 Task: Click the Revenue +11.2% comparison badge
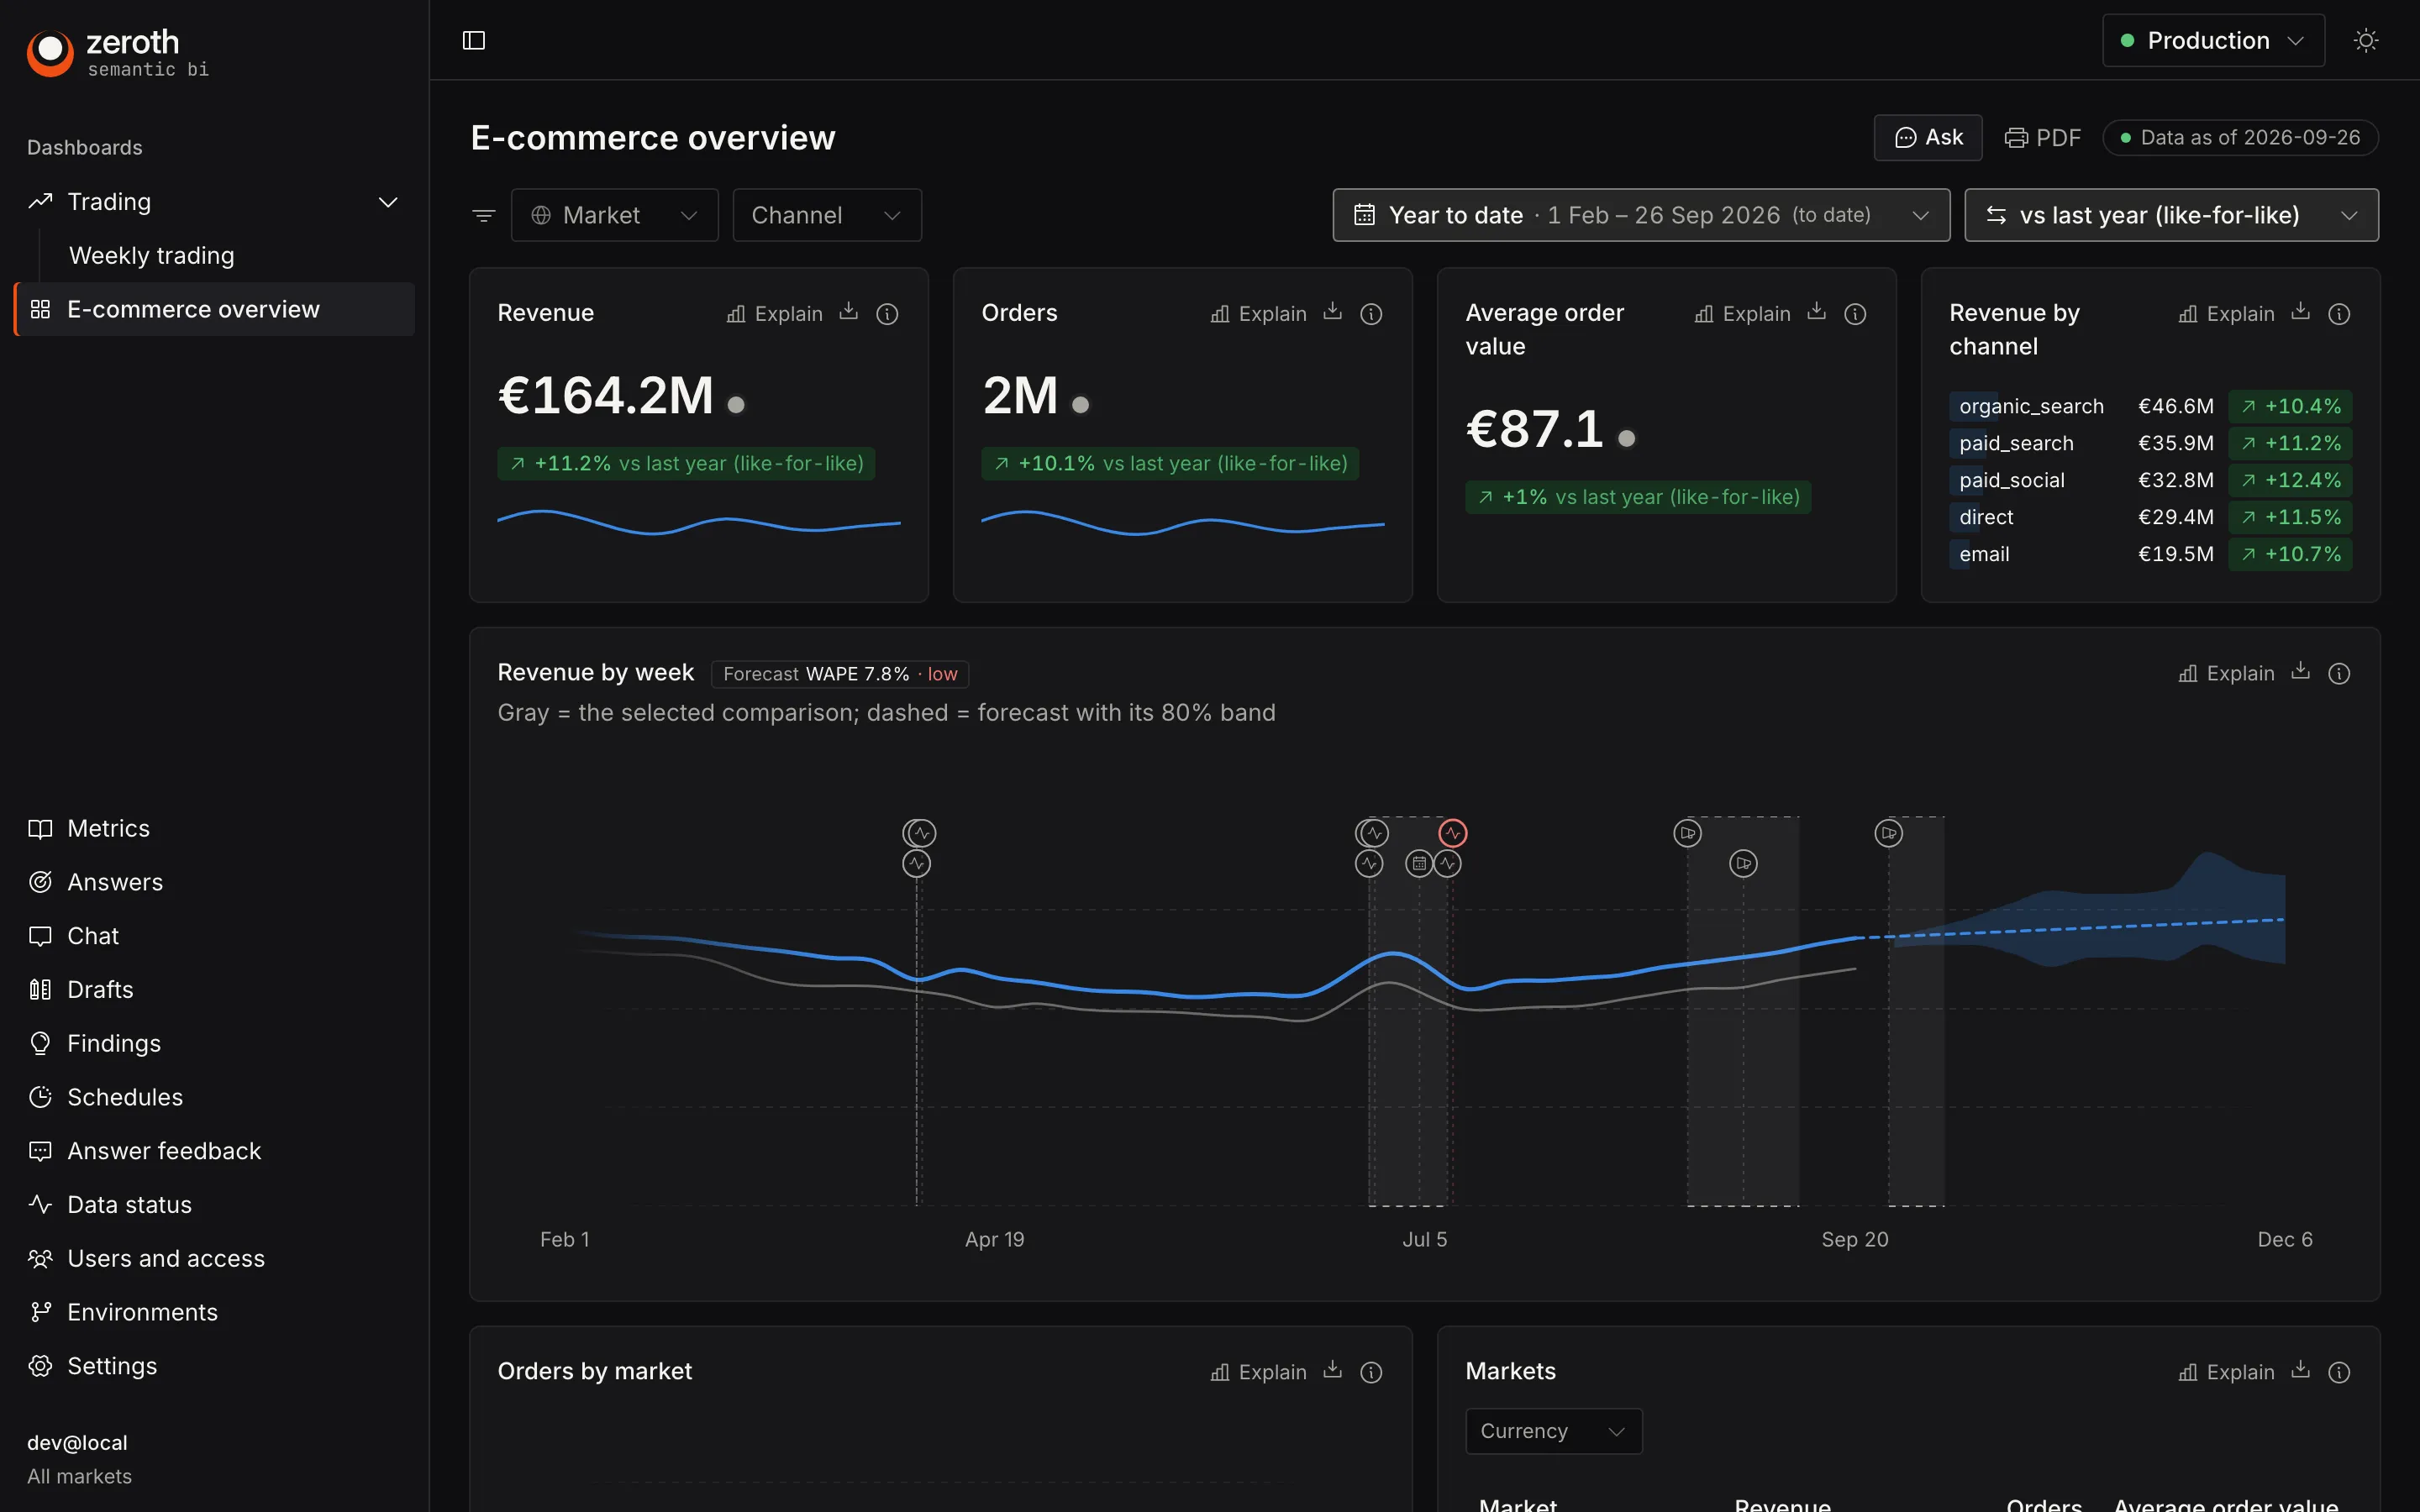[686, 463]
